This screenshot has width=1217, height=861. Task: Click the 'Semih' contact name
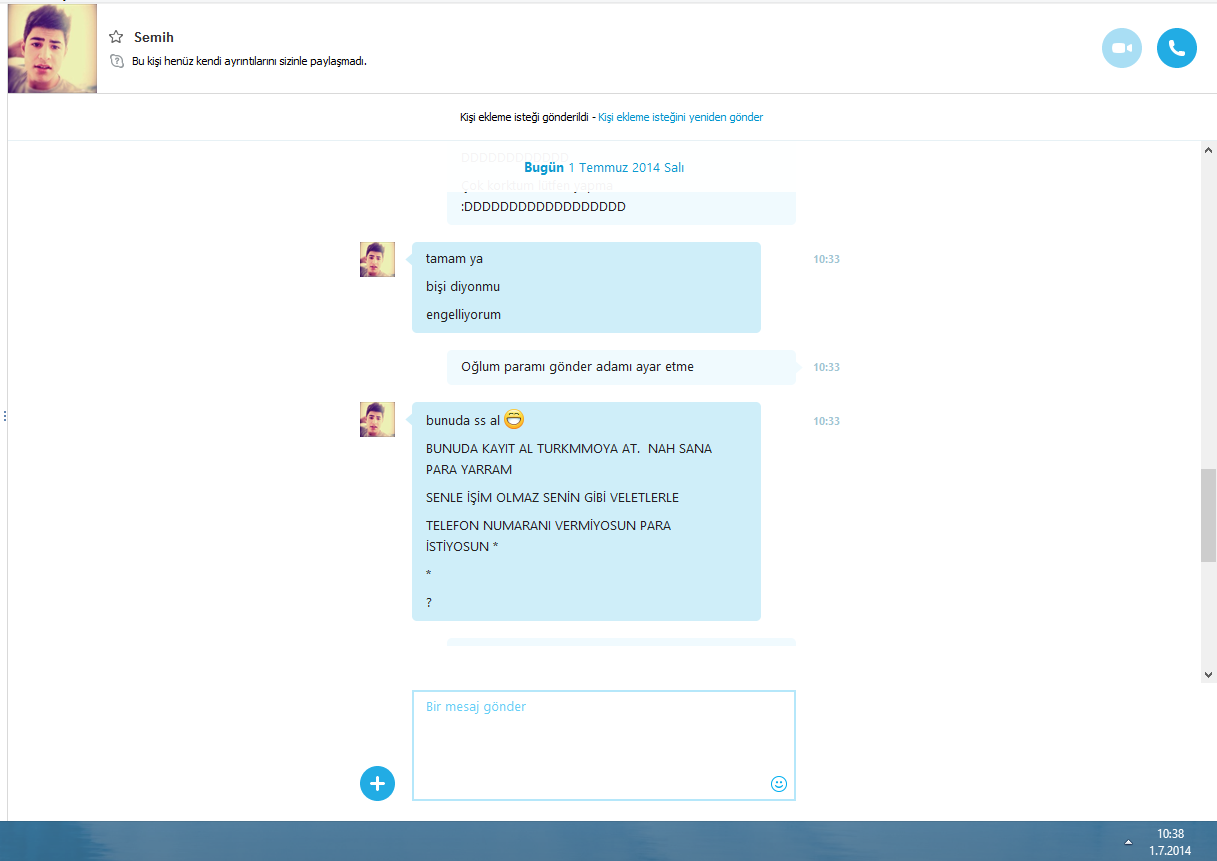pos(154,37)
